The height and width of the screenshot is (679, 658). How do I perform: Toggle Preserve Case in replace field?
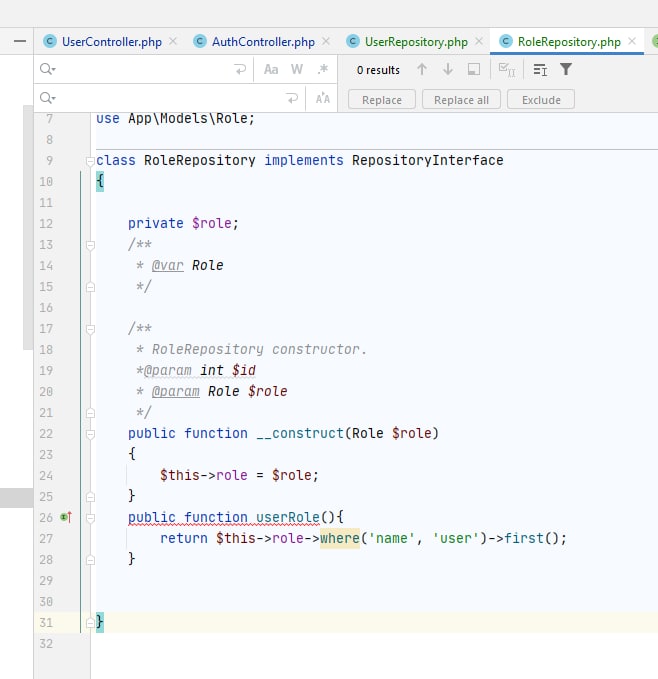coord(322,99)
